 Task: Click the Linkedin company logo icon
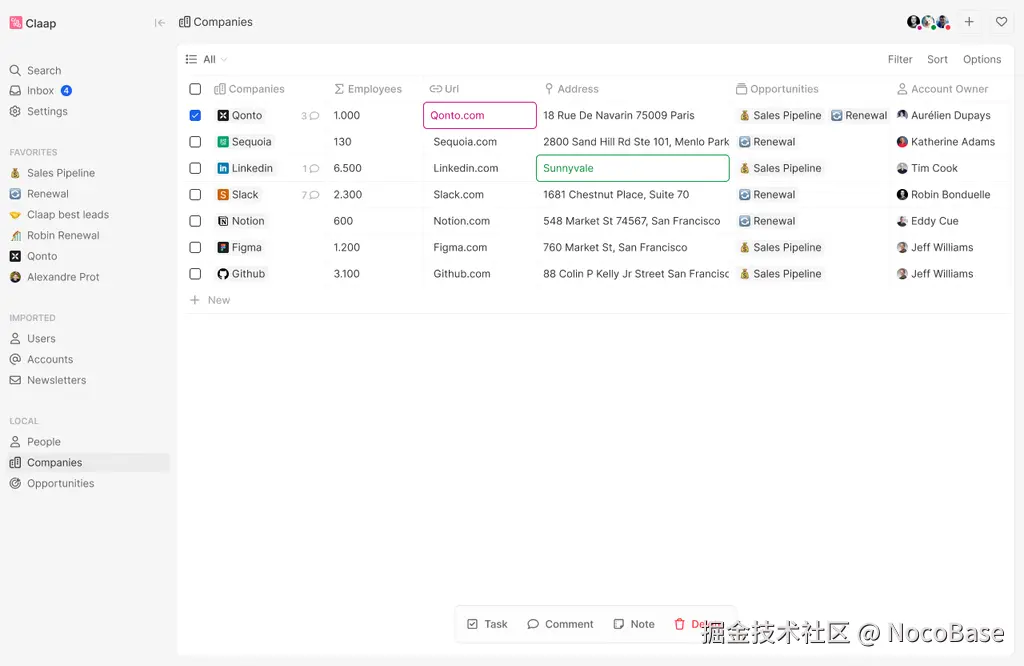[223, 168]
